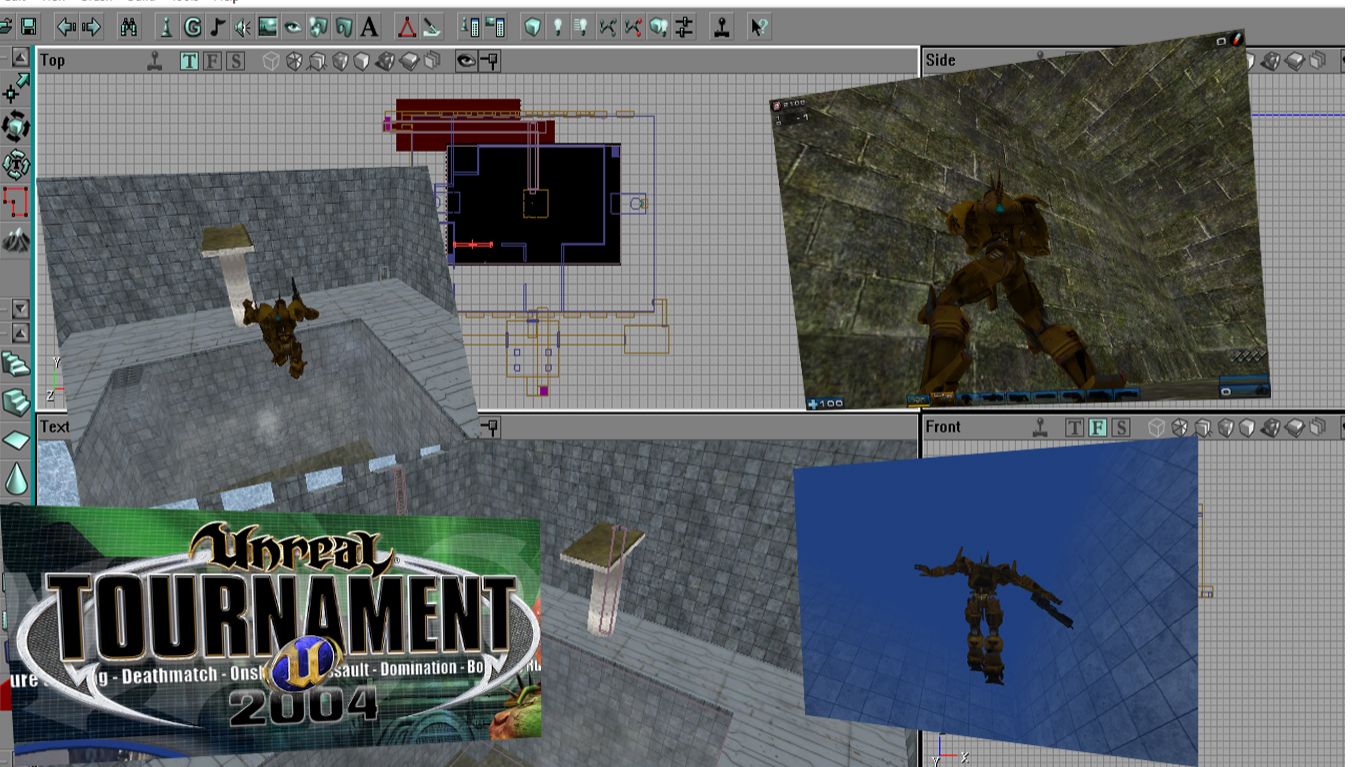Click the Front viewport title label
The width and height of the screenshot is (1366, 767).
pos(943,427)
